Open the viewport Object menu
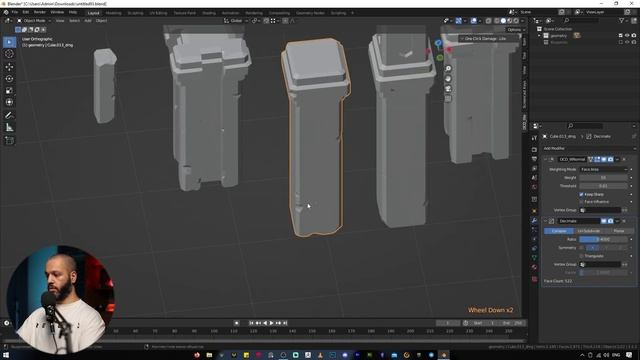 pyautogui.click(x=101, y=20)
